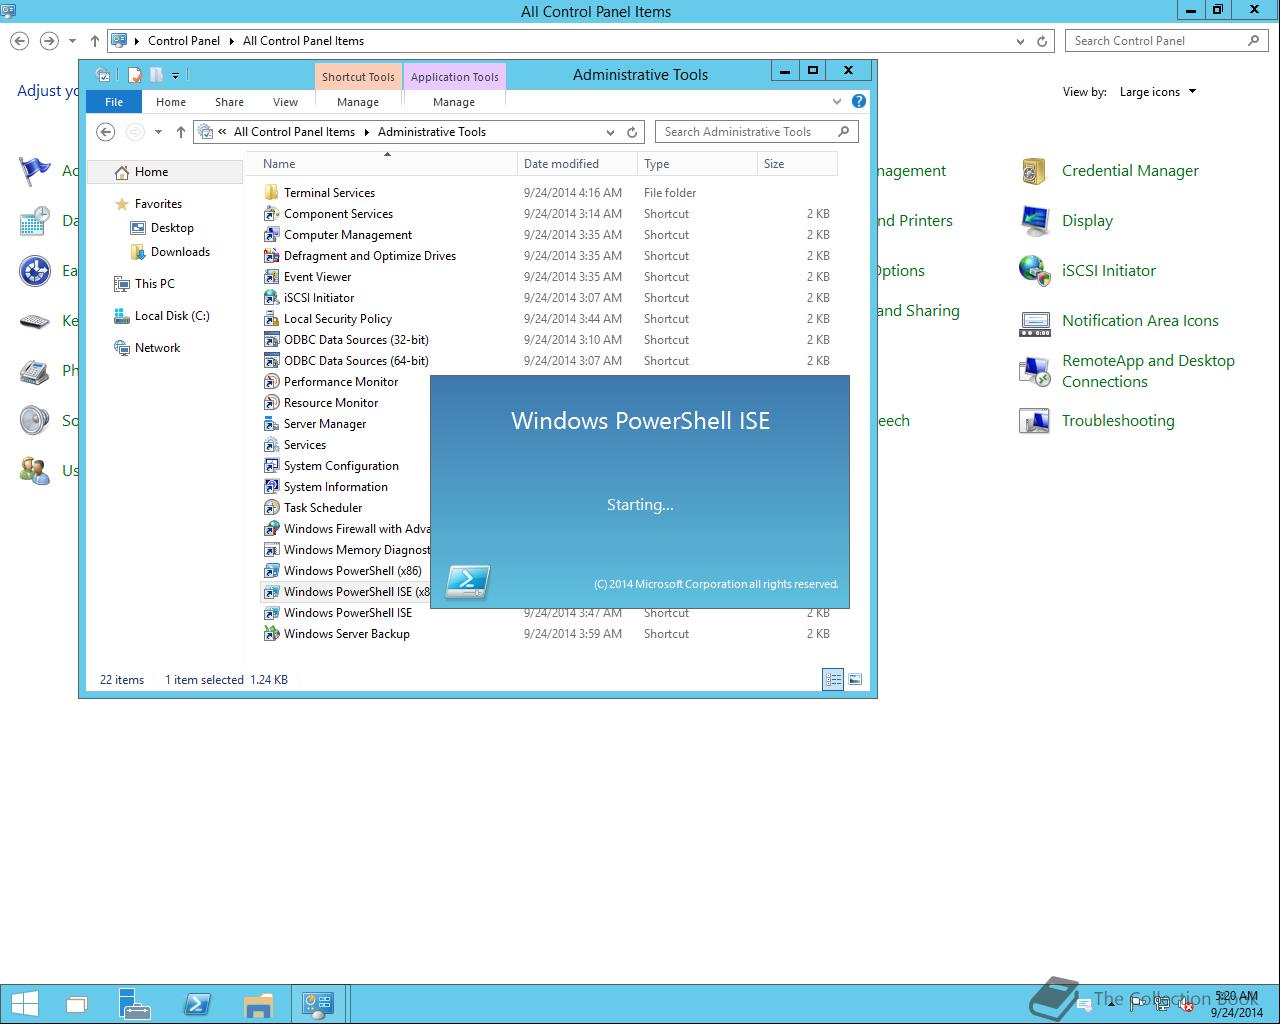Screen dimensions: 1280x1024
Task: Open Troubleshooting icon in Control Panel
Action: pos(1034,421)
